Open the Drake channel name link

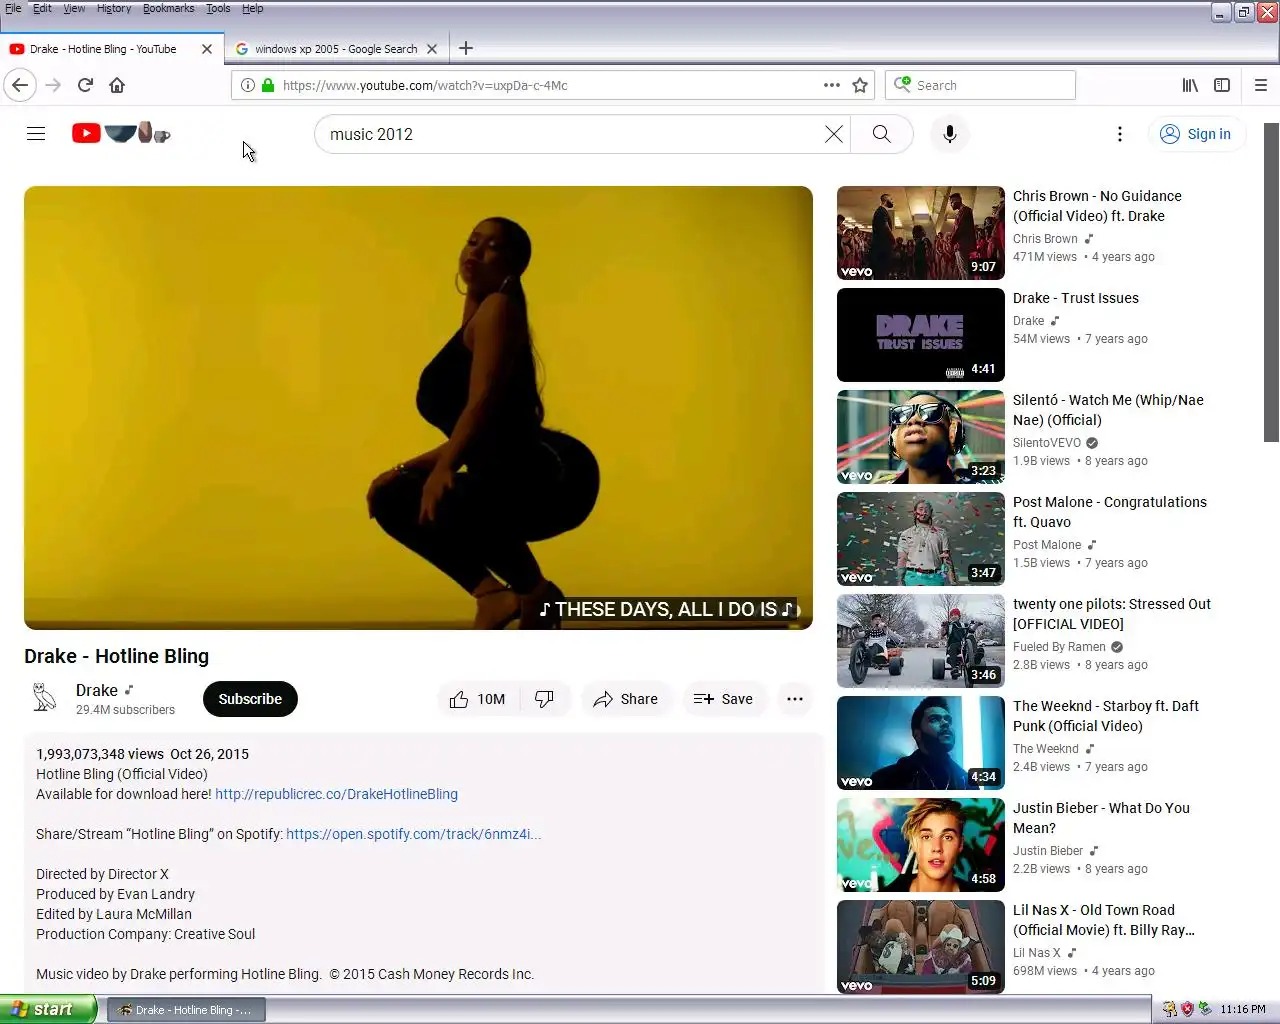coord(97,690)
